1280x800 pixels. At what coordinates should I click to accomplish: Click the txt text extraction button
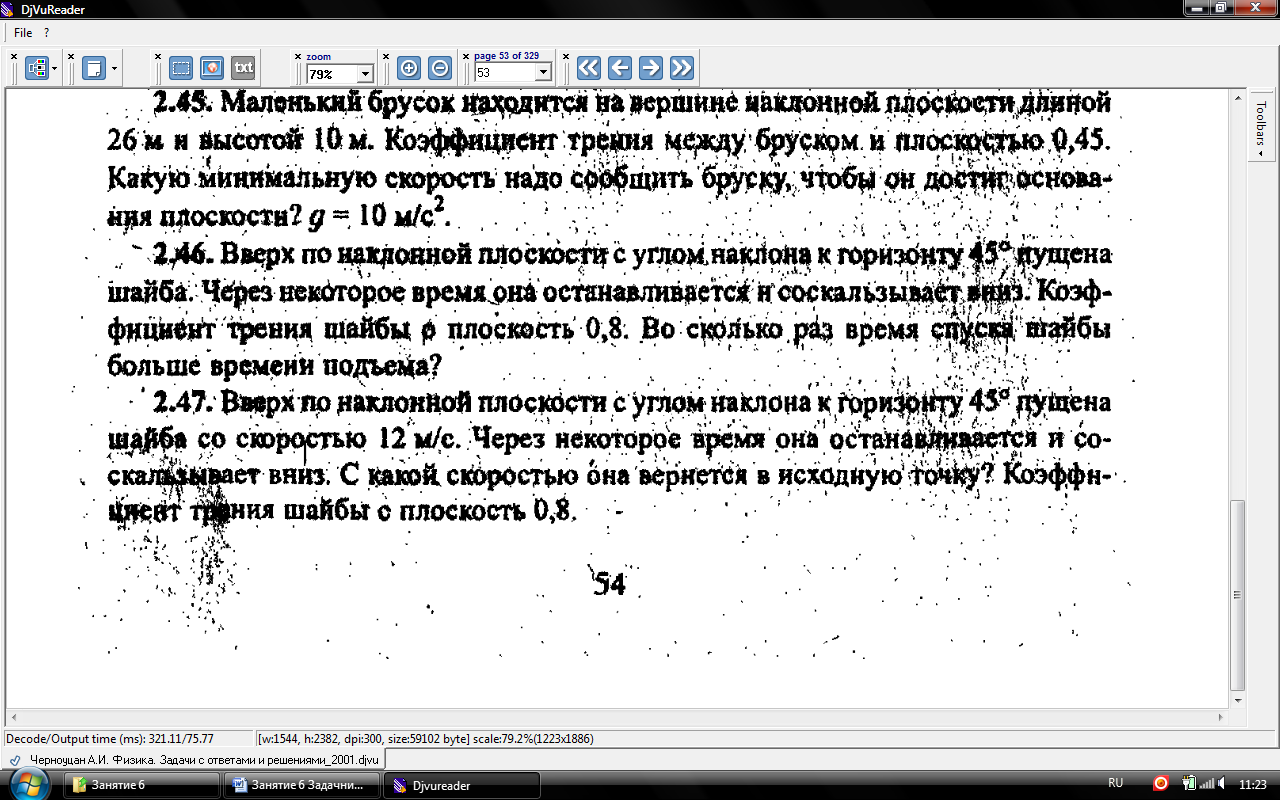pos(243,68)
